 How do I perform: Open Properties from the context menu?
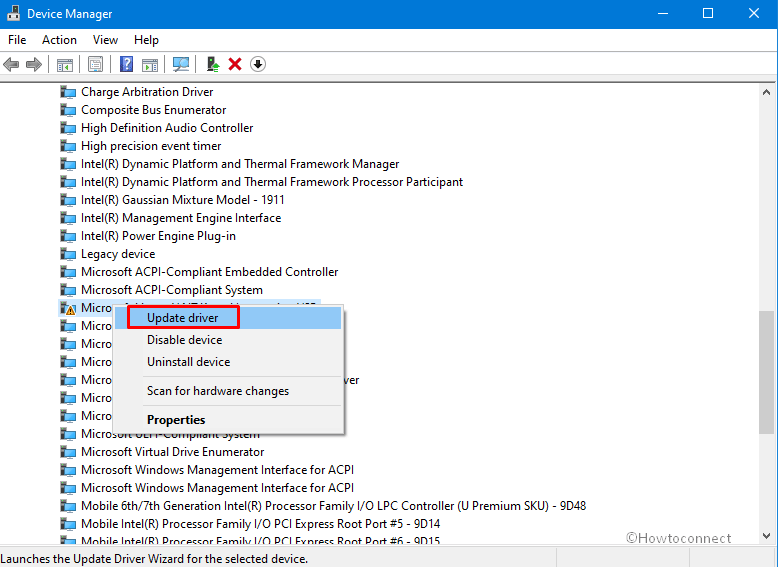click(228, 420)
